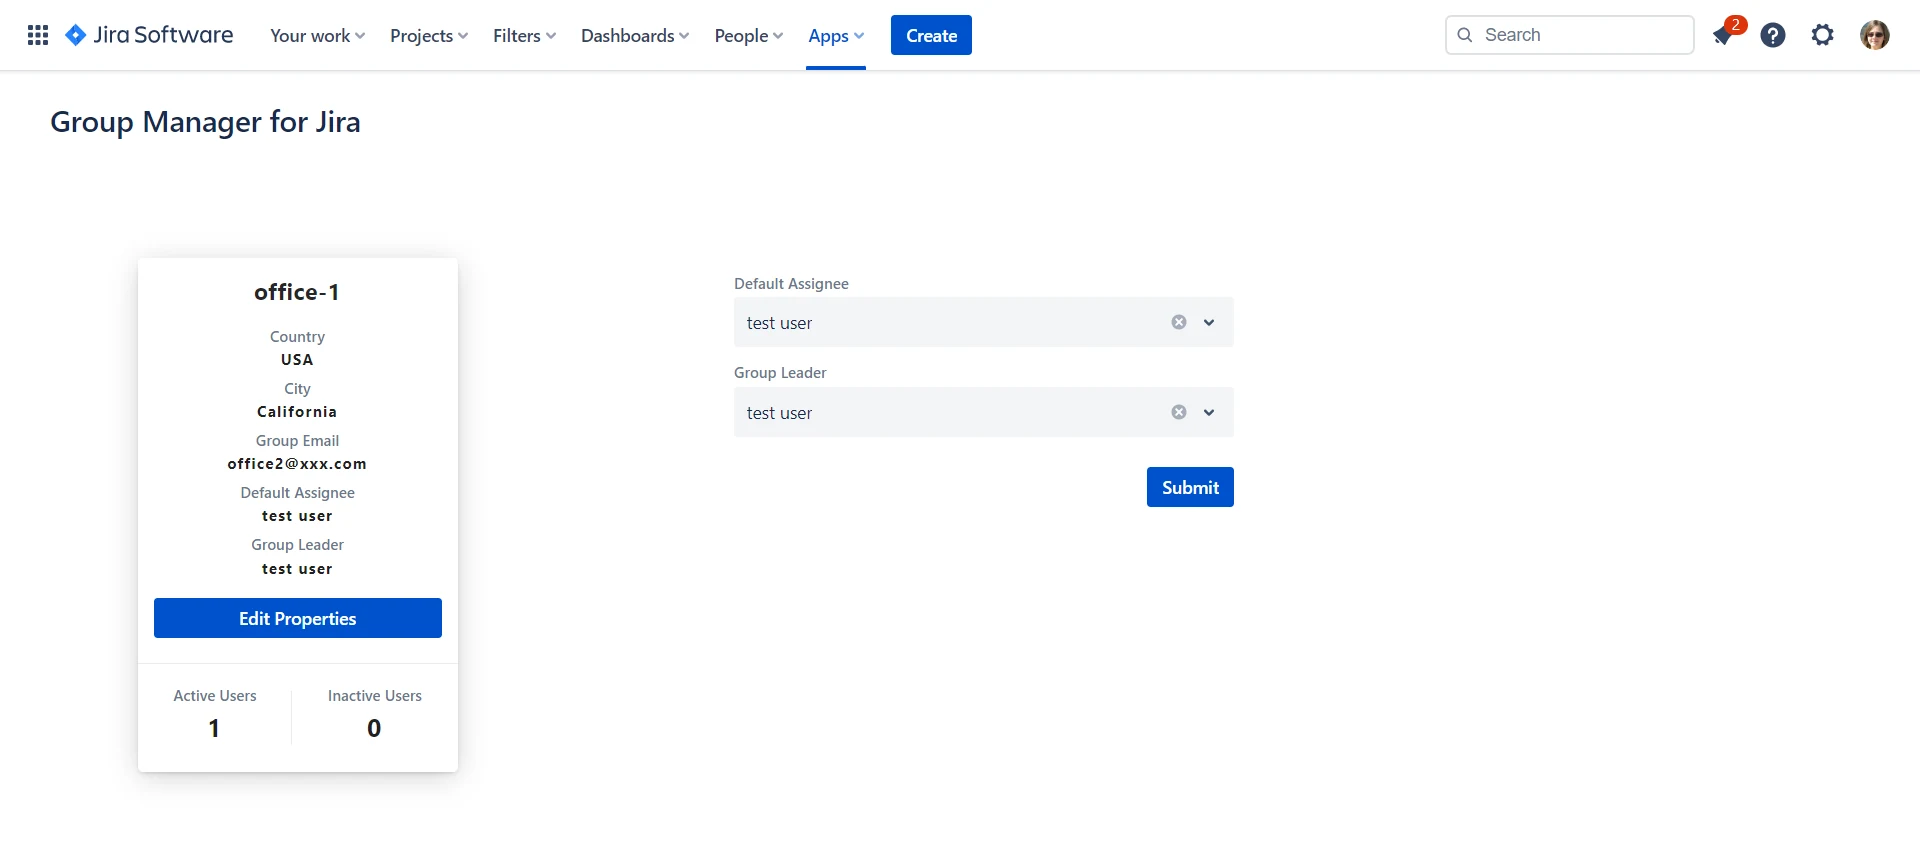Click the office-1 group title

297,292
